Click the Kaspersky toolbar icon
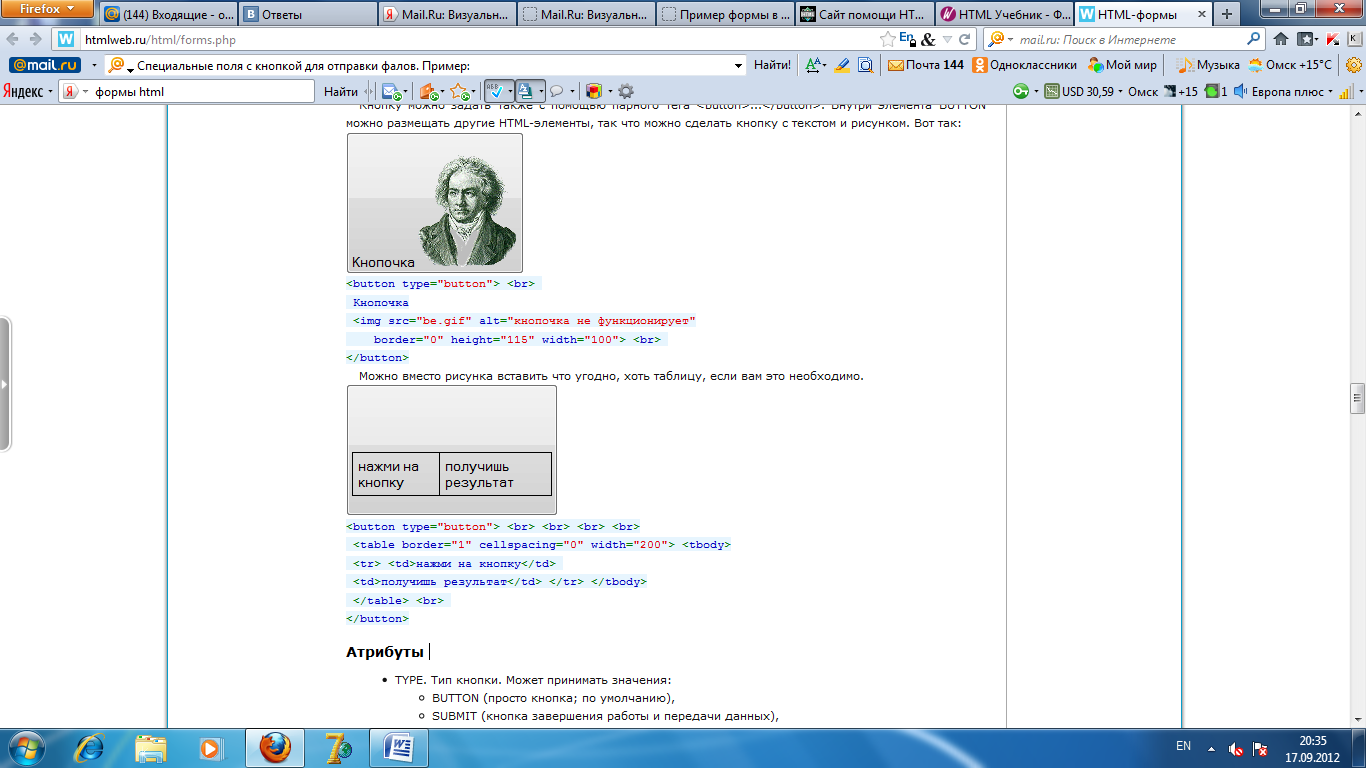The image size is (1366, 768). pos(1334,39)
